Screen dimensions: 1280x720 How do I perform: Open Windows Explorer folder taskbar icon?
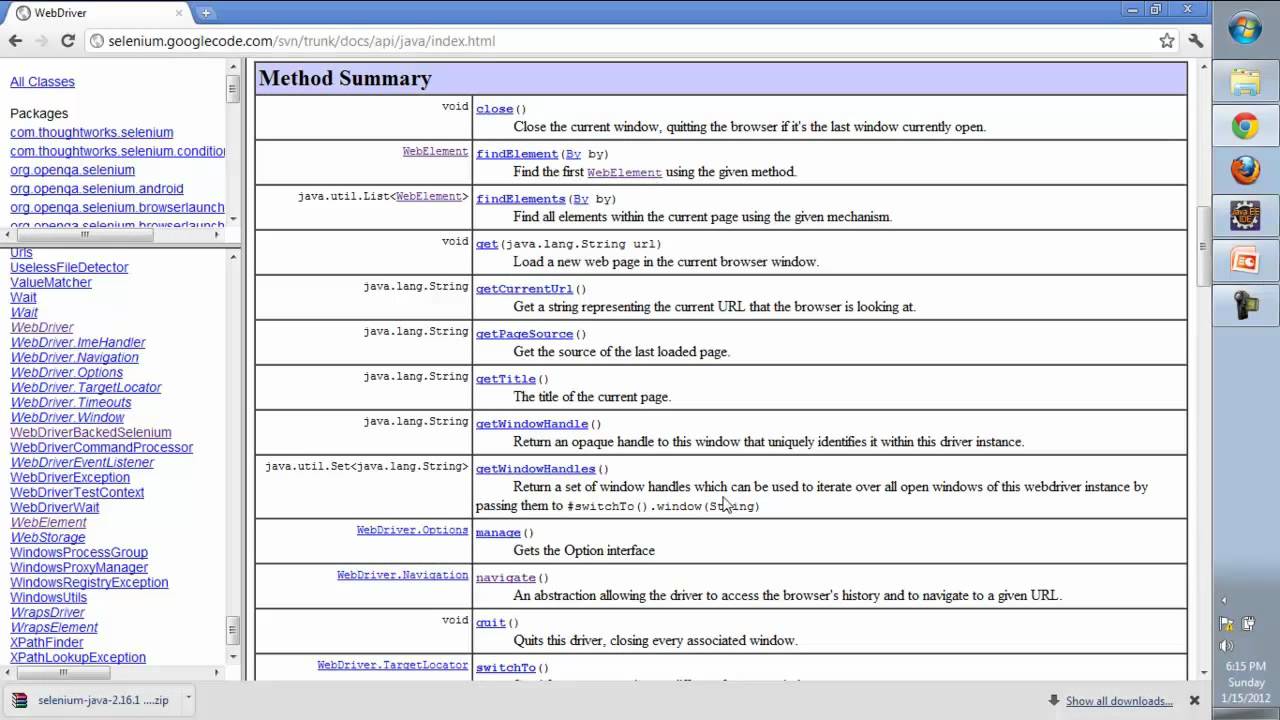click(x=1245, y=82)
